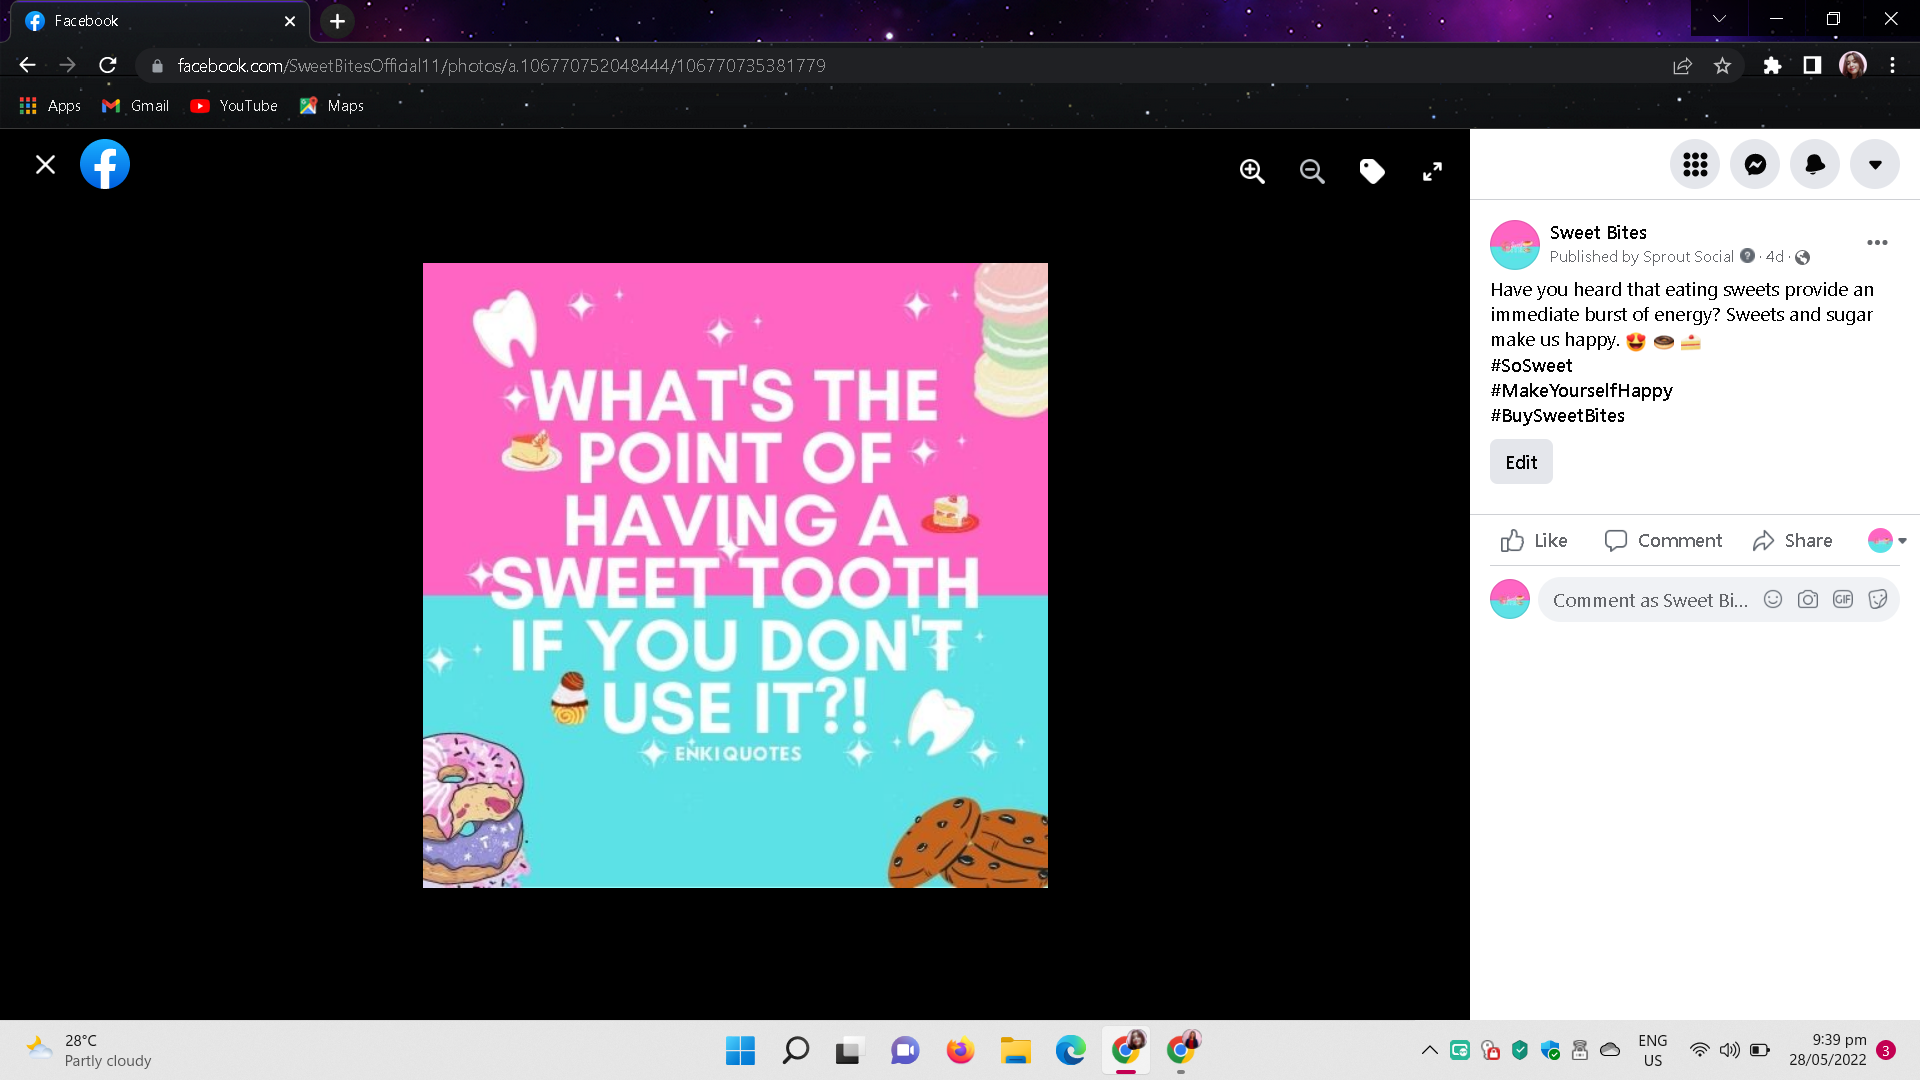Select the Facebook browser tab
Screen dimensions: 1920x1080
pos(160,21)
